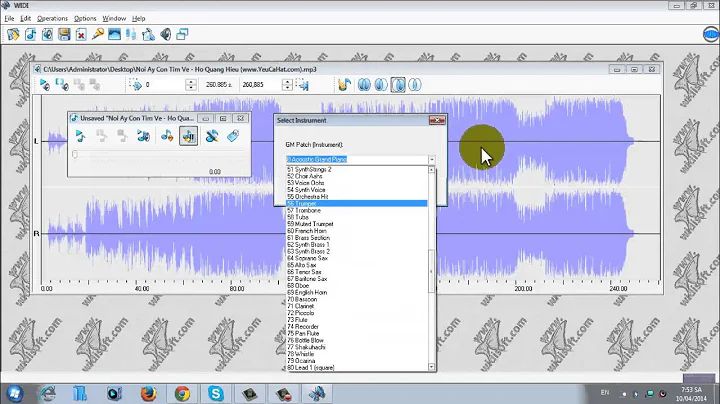Open Internet Explorer from the taskbar
Viewport: 720px width, 404px height.
coord(48,394)
